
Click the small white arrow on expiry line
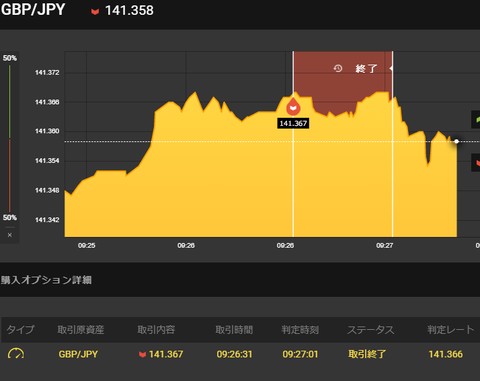[391, 68]
